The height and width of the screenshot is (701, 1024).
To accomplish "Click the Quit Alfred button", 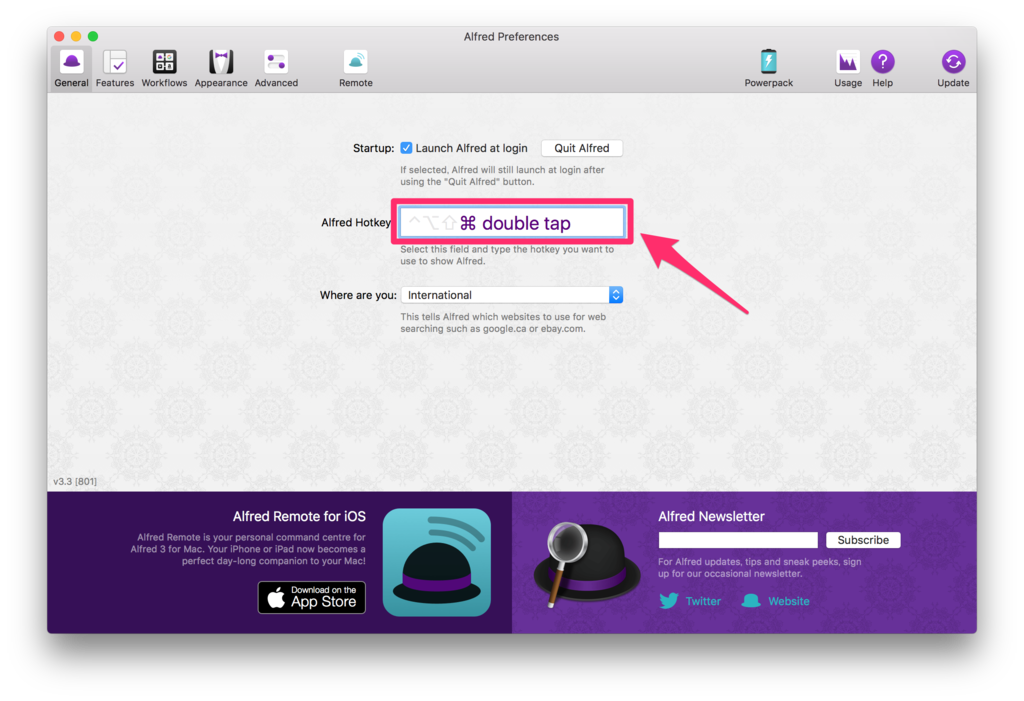I will [x=582, y=148].
